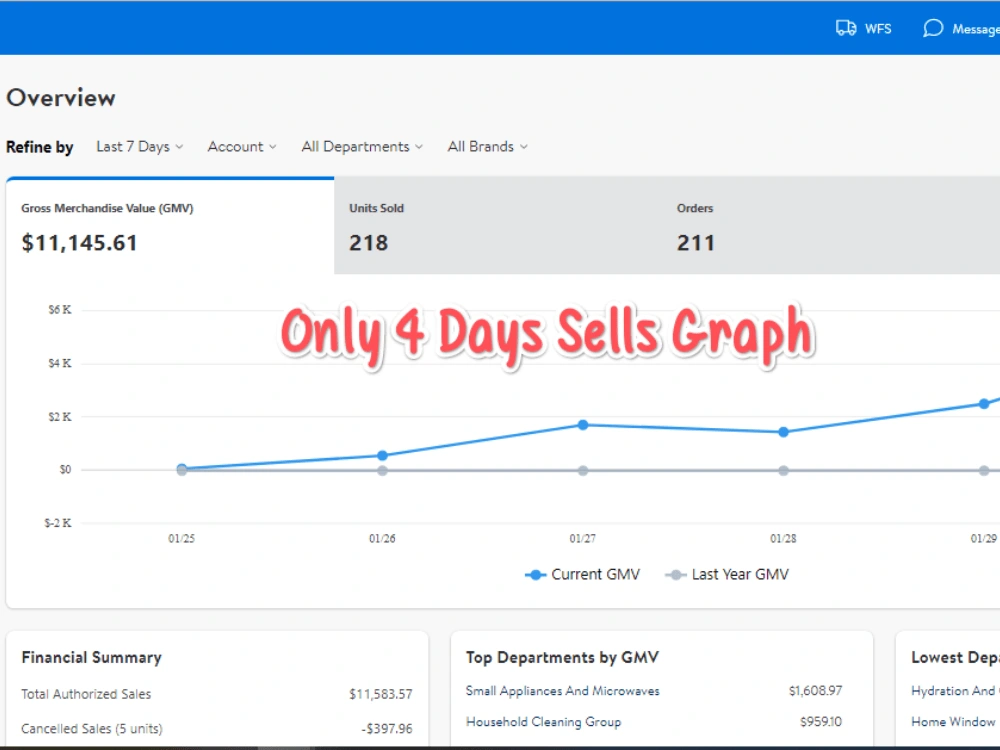Click the Current GMV data point at 01/29

[x=984, y=404]
